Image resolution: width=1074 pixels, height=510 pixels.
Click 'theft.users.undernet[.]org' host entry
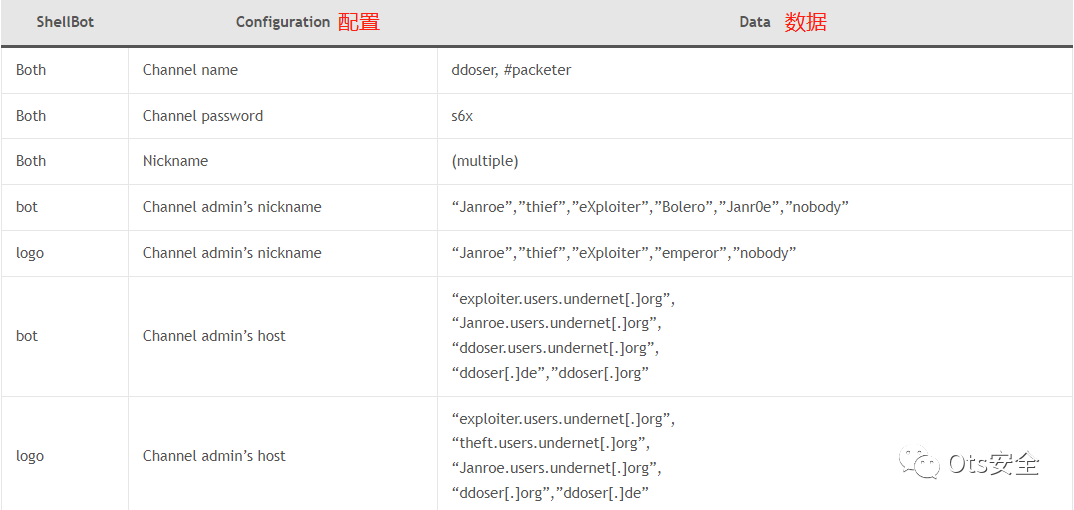click(x=551, y=442)
